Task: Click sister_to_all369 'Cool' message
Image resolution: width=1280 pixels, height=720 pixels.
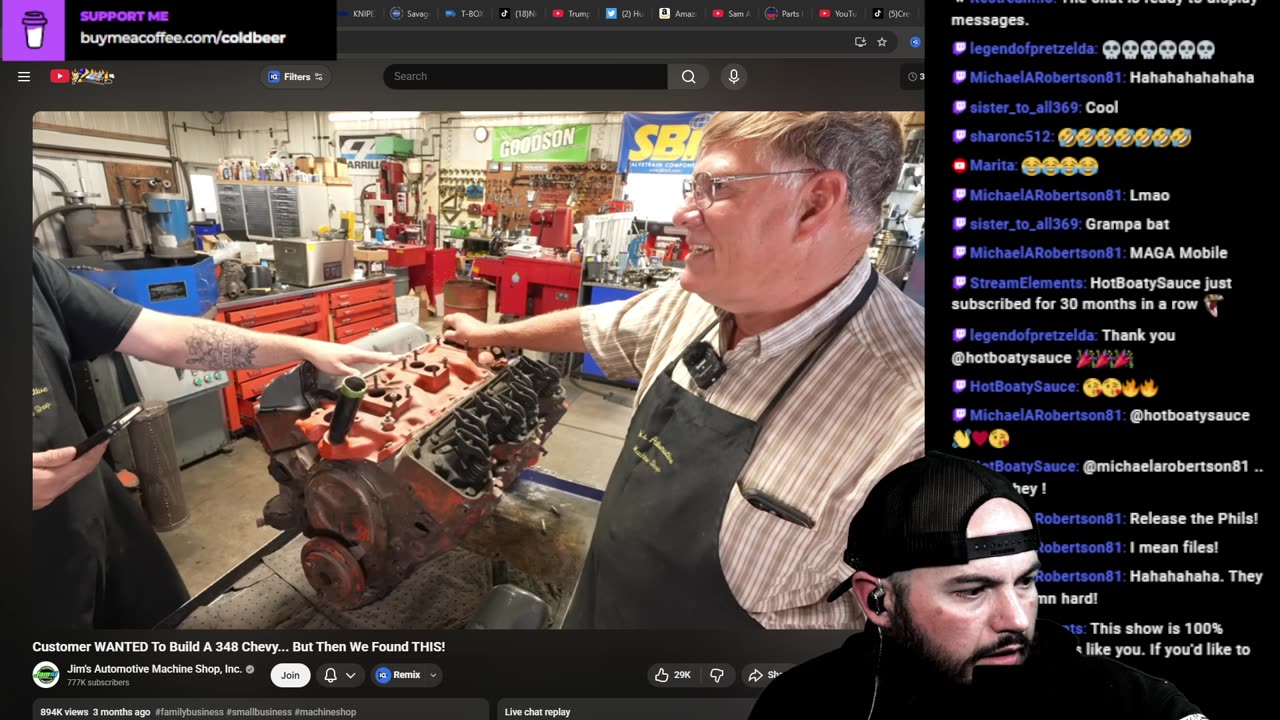Action: coord(1035,107)
